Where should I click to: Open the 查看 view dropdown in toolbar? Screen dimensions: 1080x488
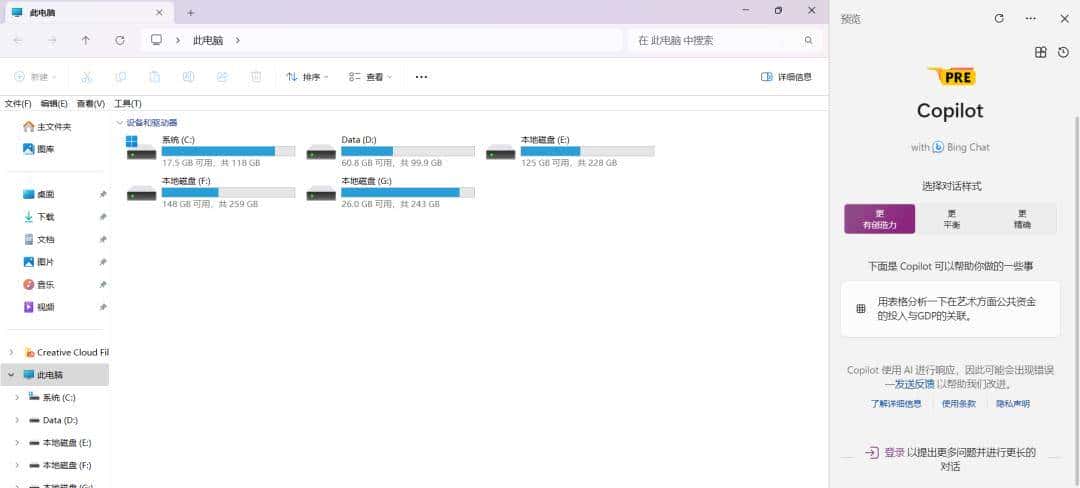click(x=371, y=77)
